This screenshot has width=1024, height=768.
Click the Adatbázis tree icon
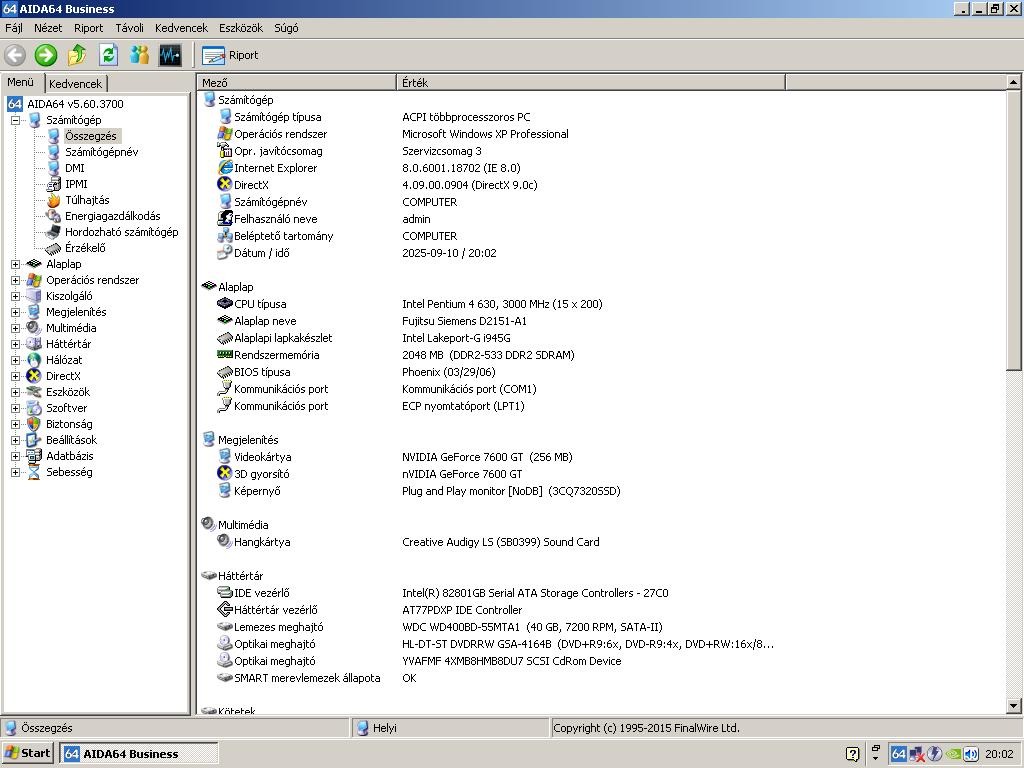[34, 456]
